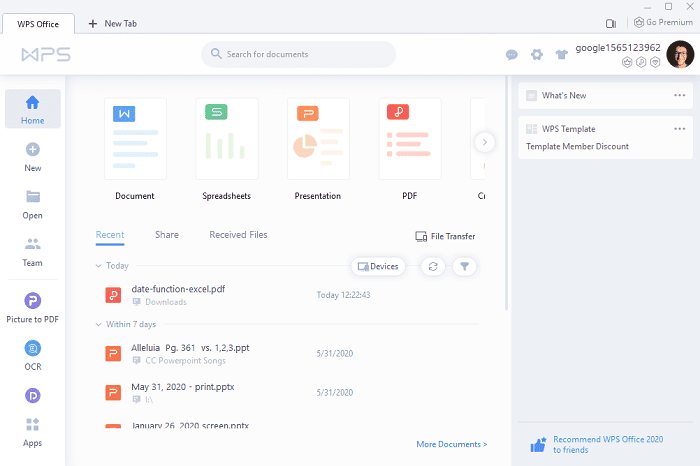Open the What's New panel options menu

click(679, 95)
